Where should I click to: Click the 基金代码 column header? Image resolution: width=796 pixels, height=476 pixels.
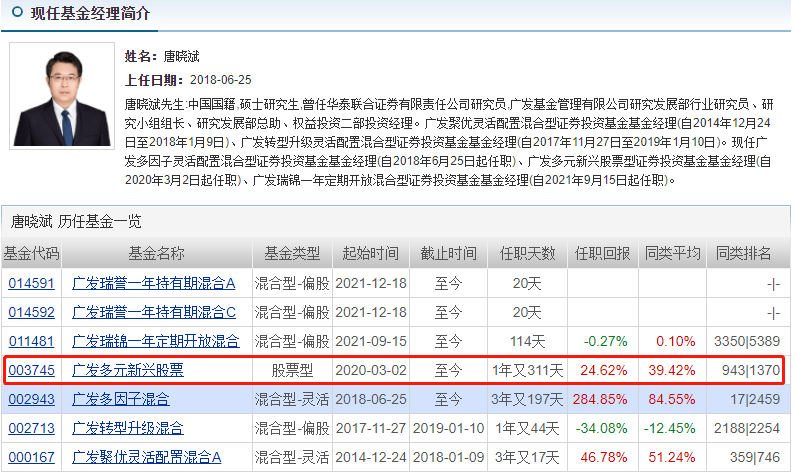click(x=31, y=253)
